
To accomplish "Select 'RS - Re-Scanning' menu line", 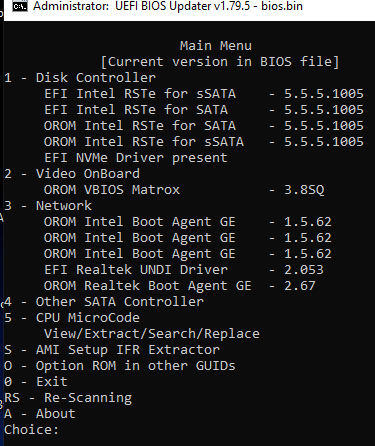I will 68,398.
